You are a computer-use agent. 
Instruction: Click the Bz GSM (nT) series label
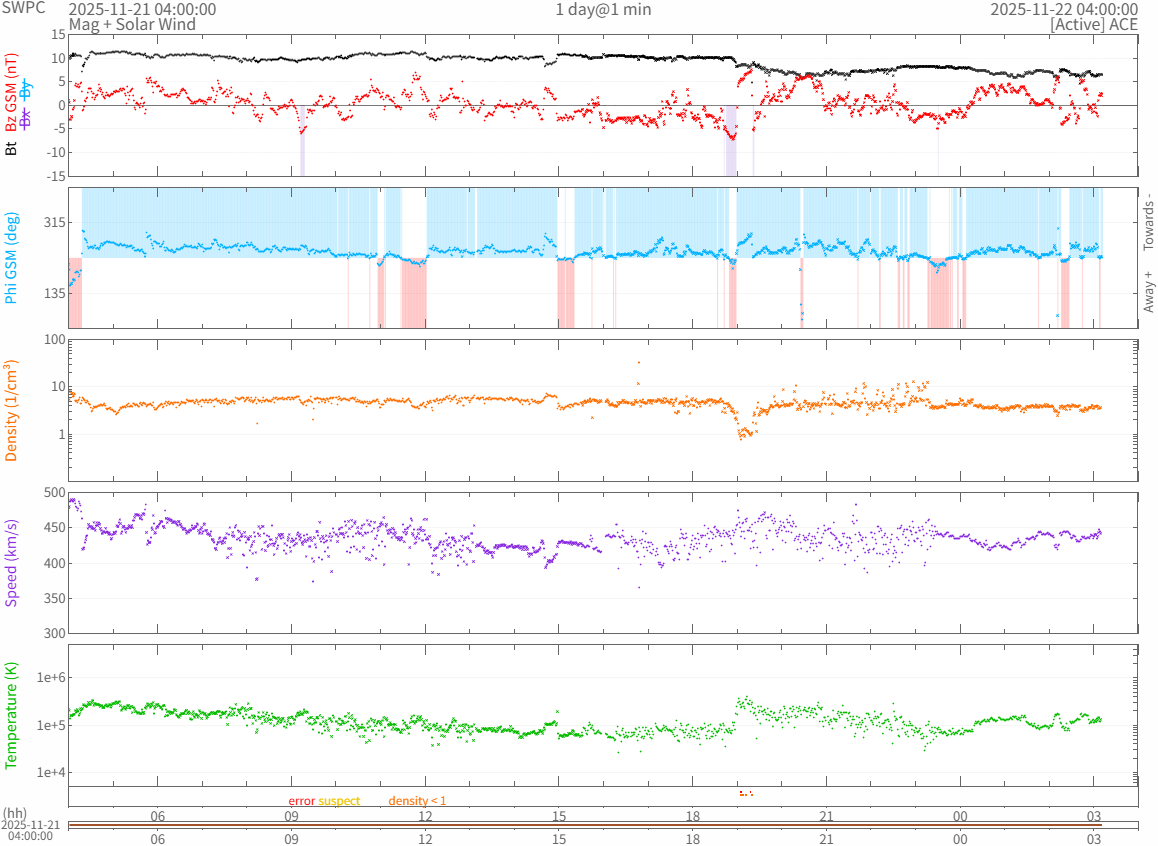pyautogui.click(x=12, y=92)
